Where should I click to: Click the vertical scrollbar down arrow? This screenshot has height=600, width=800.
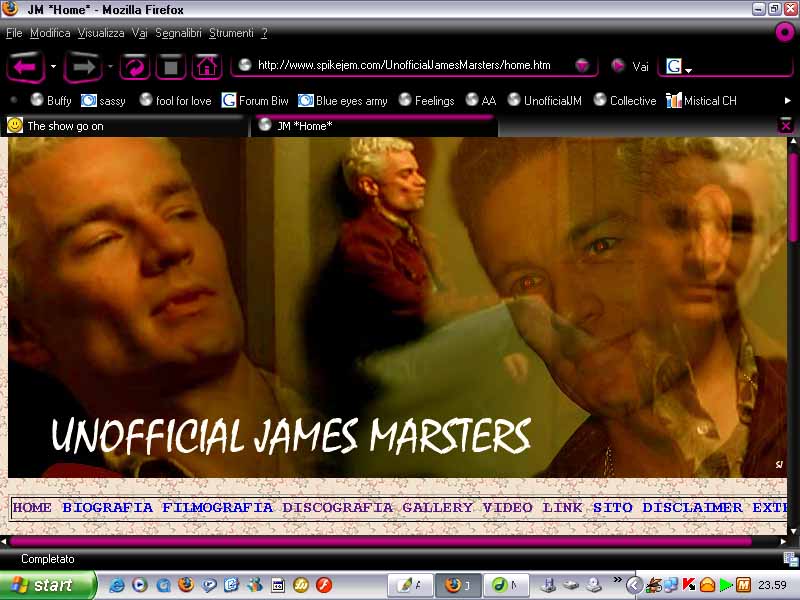[x=793, y=531]
